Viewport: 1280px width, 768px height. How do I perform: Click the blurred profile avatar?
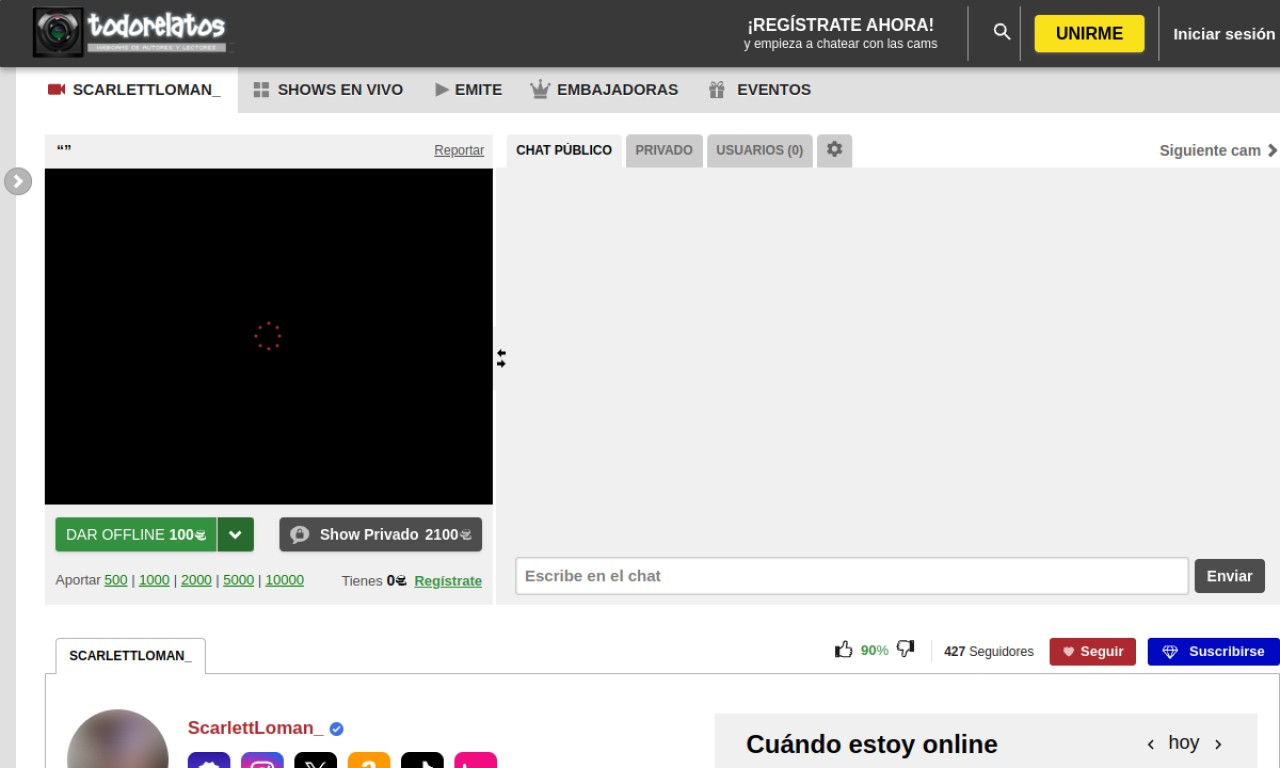118,739
